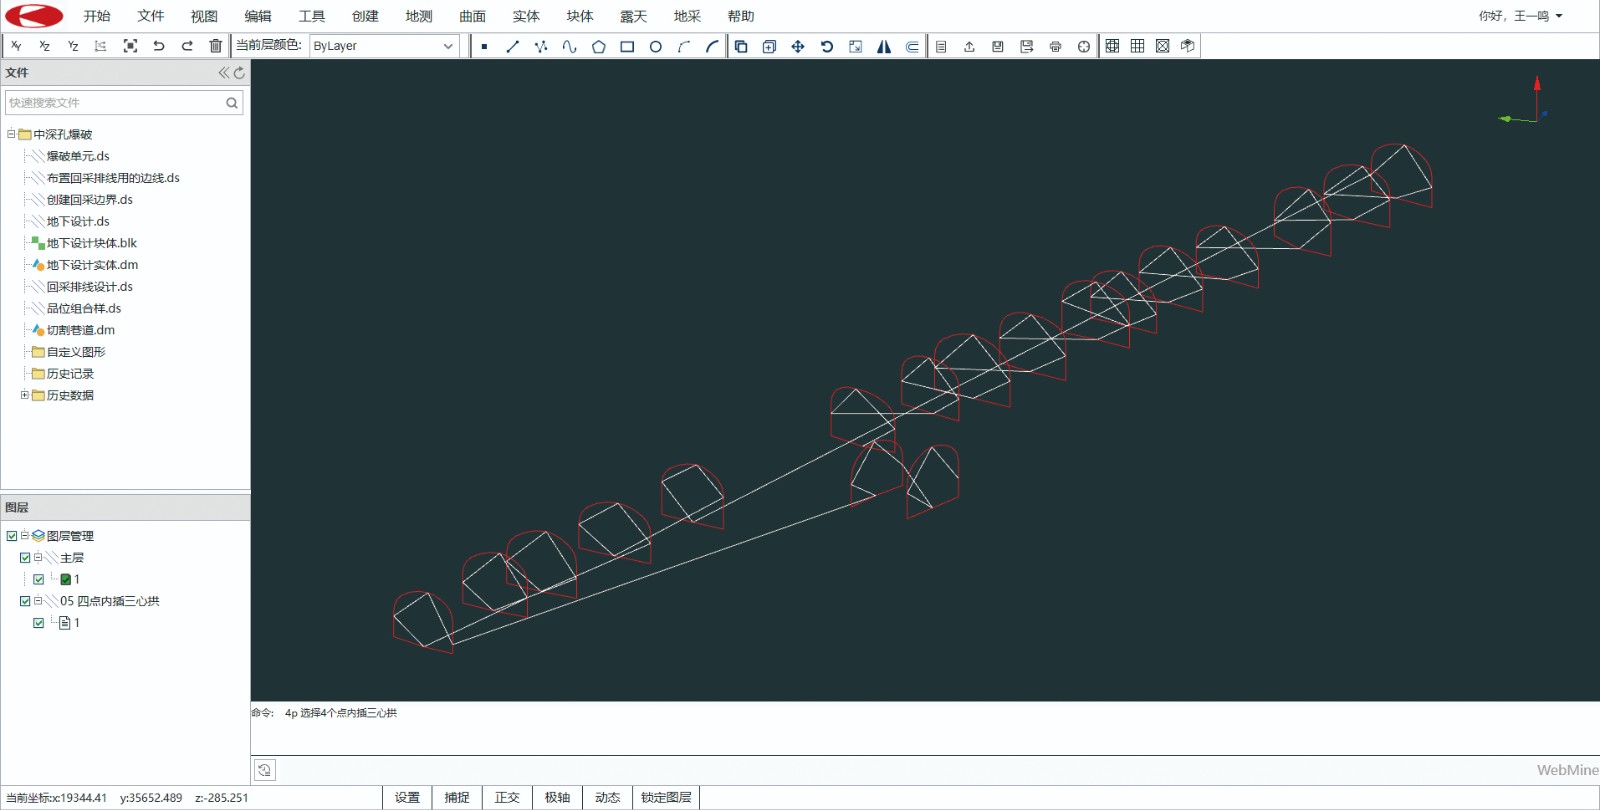Open the 视图 menu
Image resolution: width=1600 pixels, height=810 pixels.
click(x=204, y=16)
